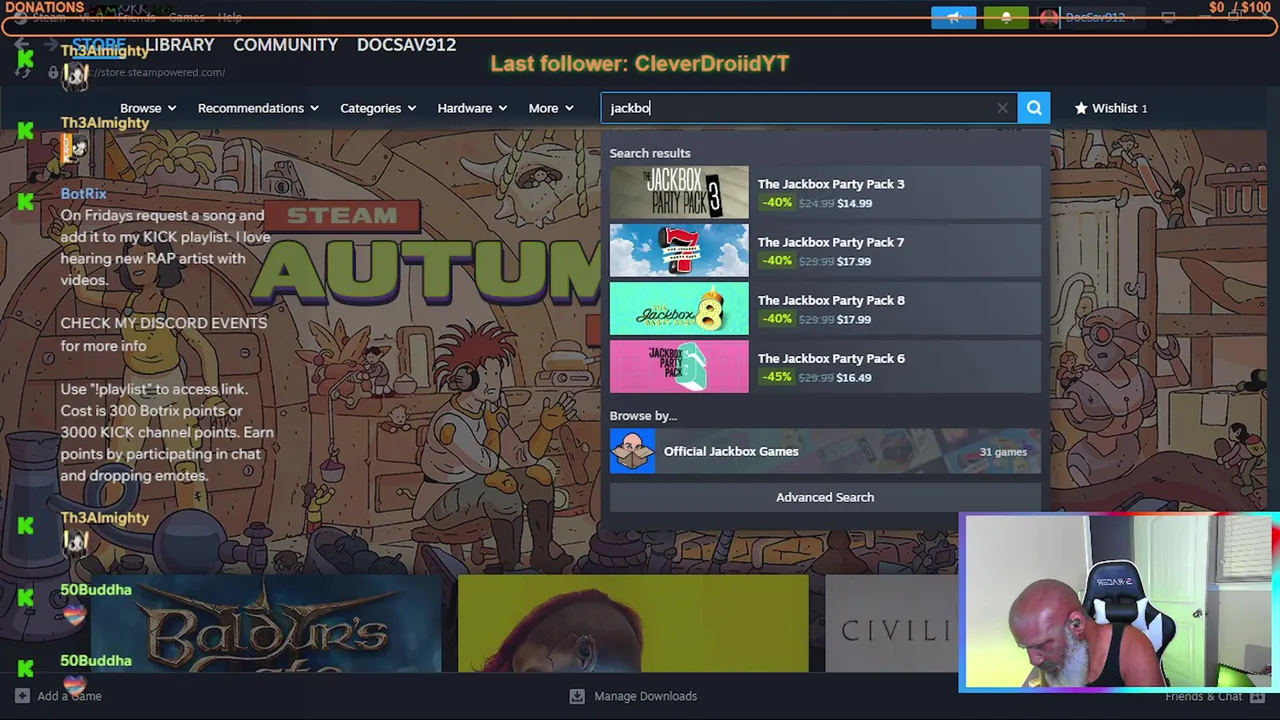Open the Official Jackbox Games developer icon
Image resolution: width=1280 pixels, height=720 pixels.
click(x=632, y=451)
